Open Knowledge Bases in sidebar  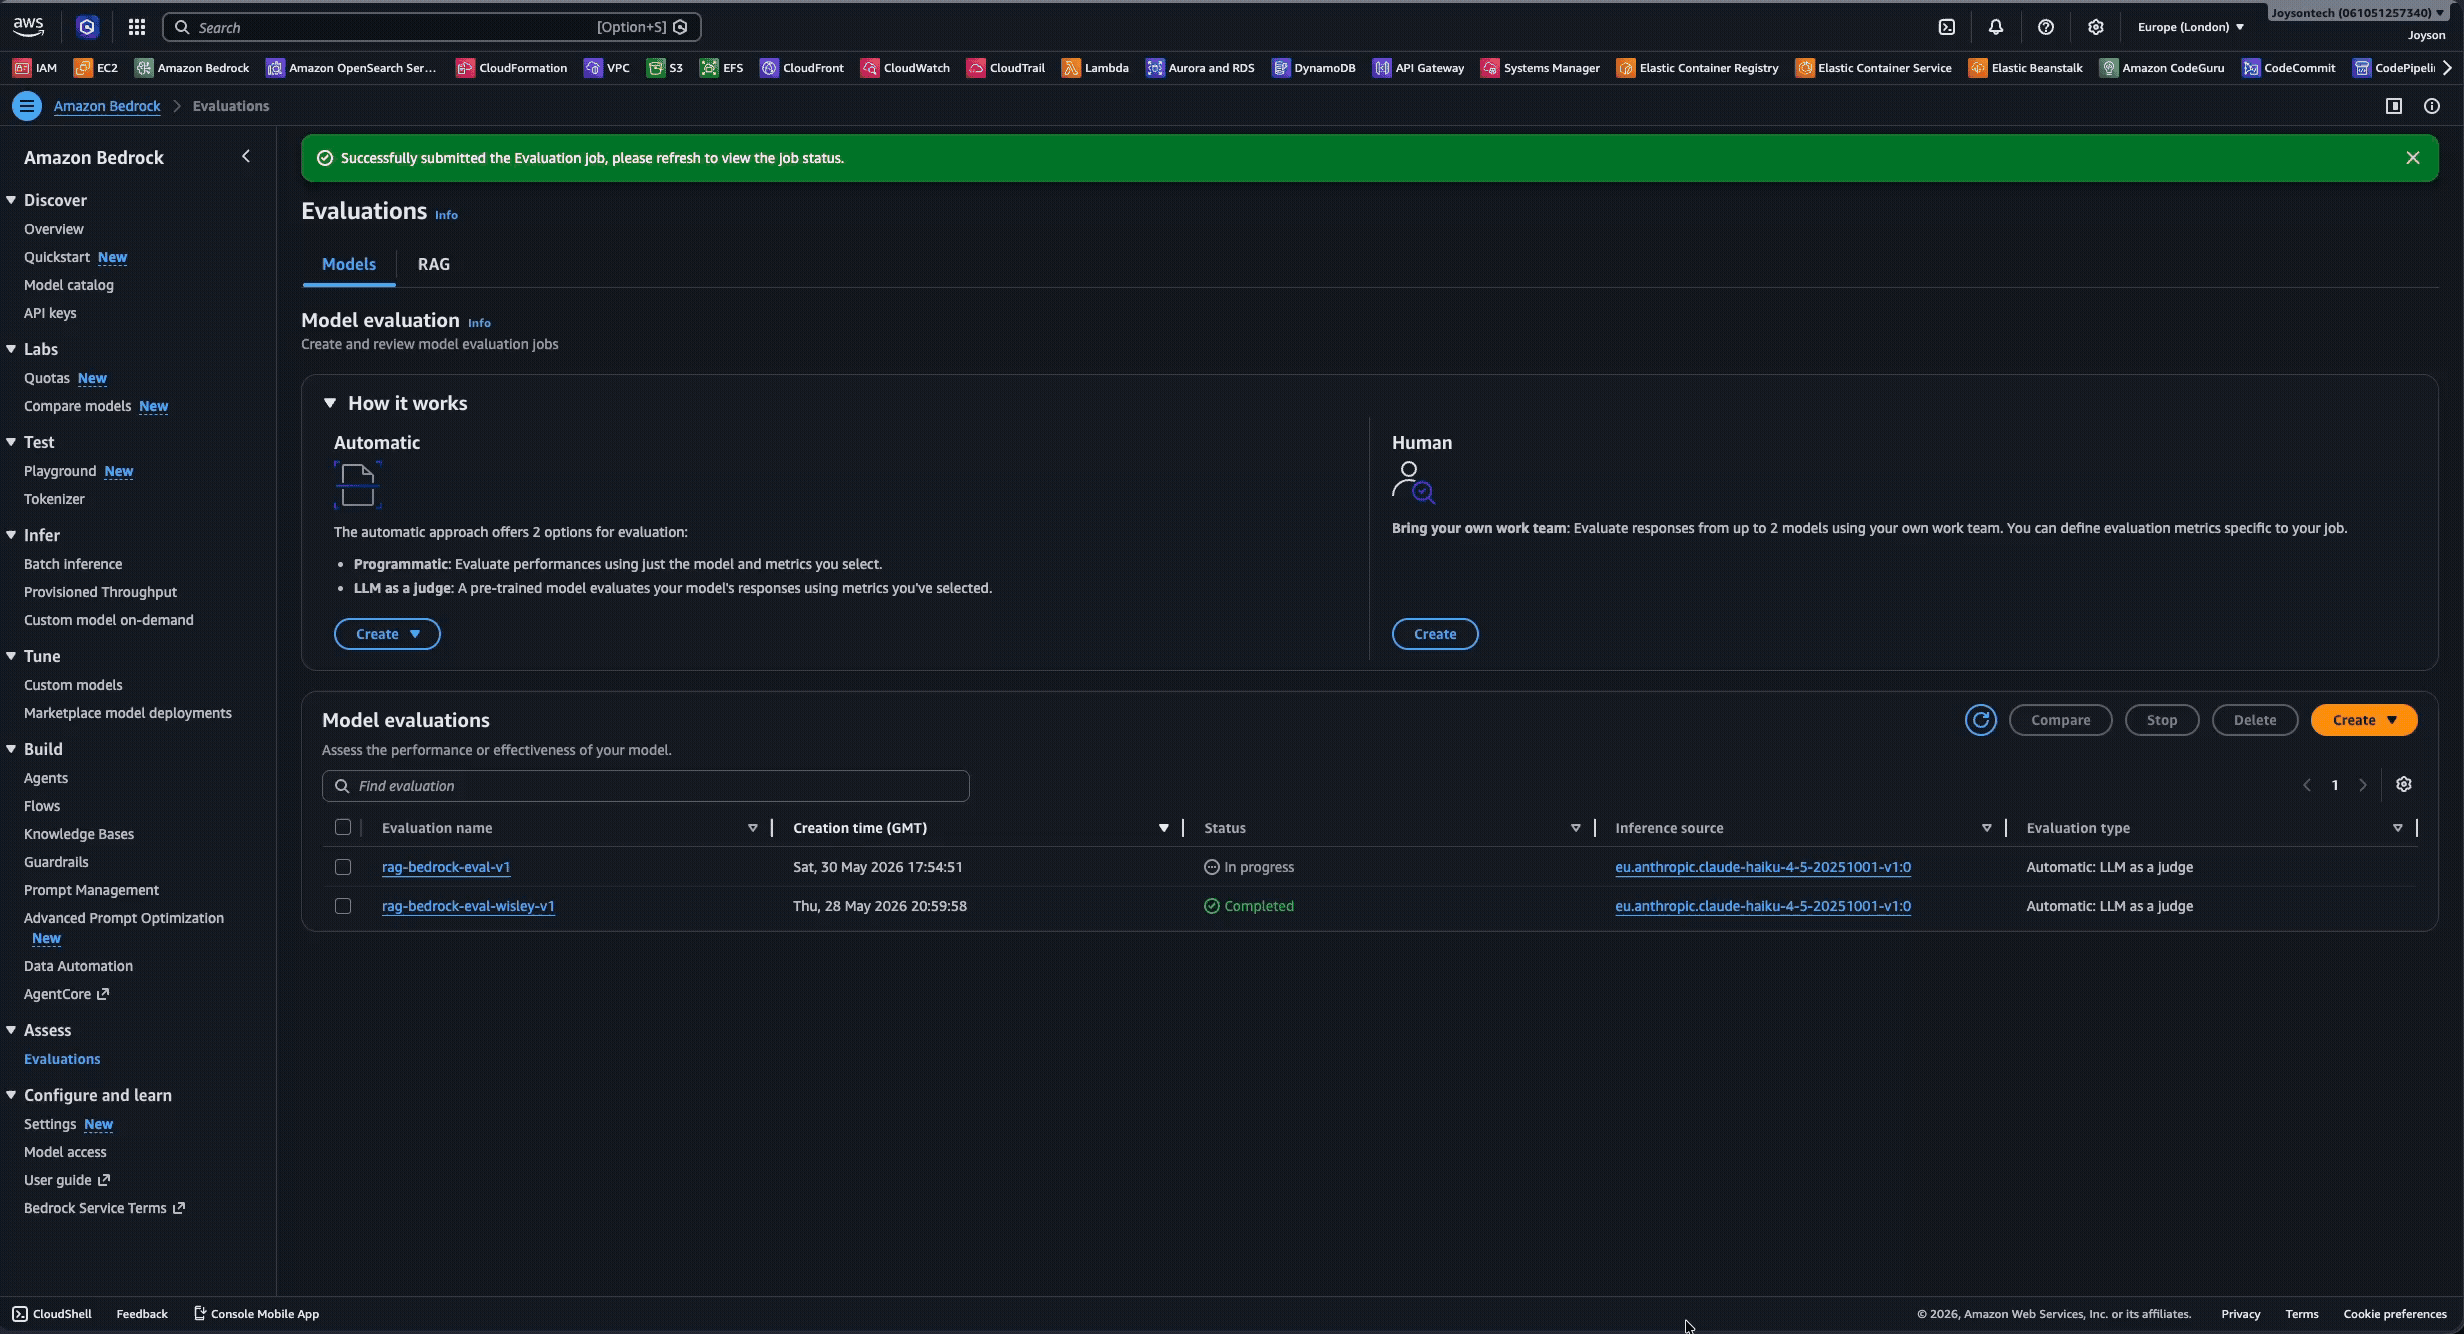79,834
